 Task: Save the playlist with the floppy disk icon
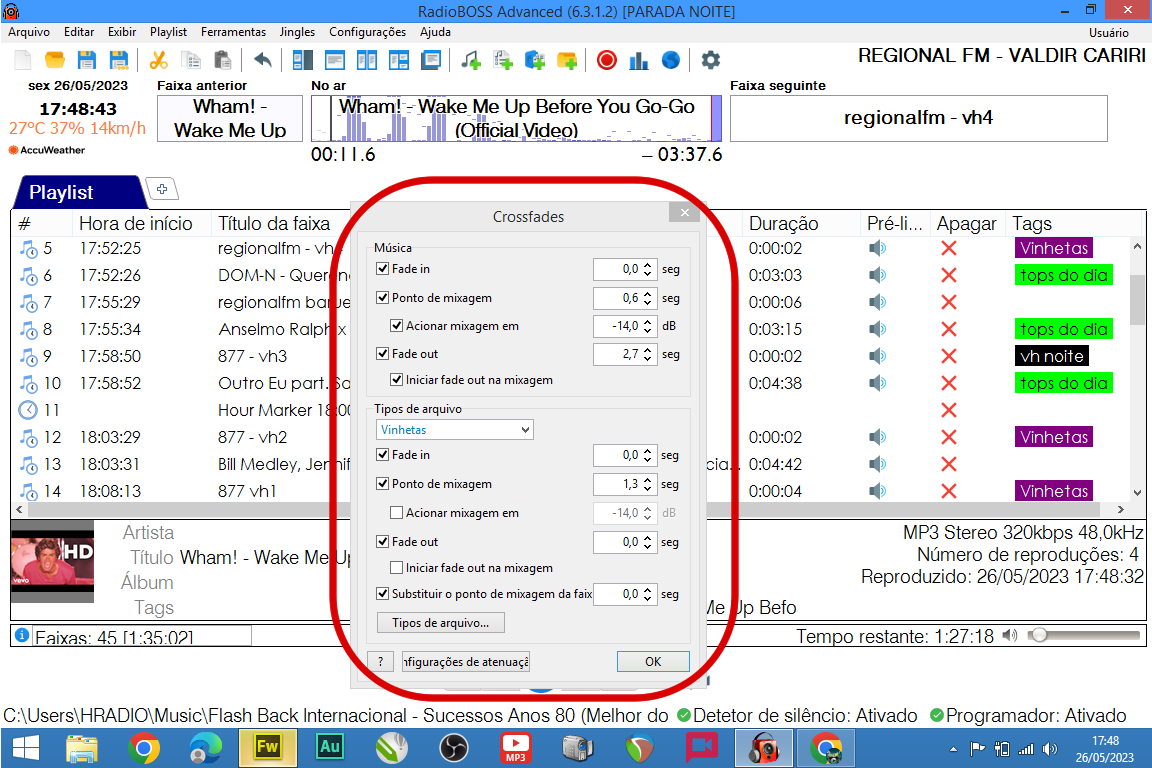(87, 60)
